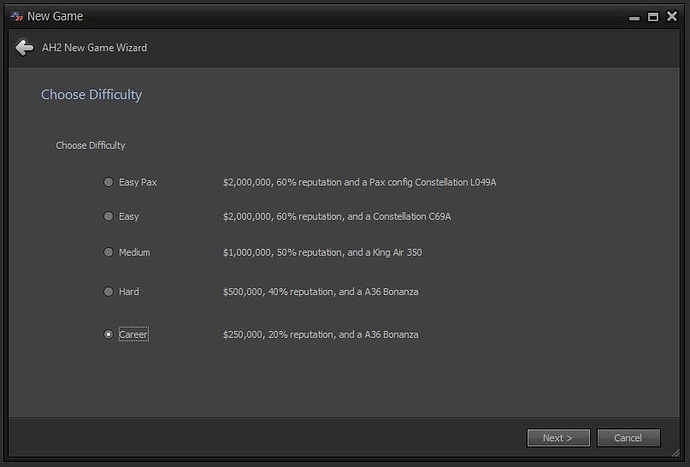The height and width of the screenshot is (467, 690).
Task: Click the large blue Choose Difficulty heading
Action: tap(91, 95)
